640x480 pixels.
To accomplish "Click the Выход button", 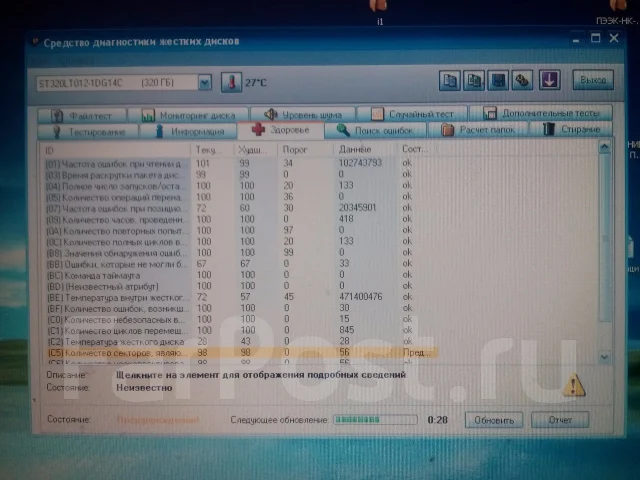I will point(593,80).
